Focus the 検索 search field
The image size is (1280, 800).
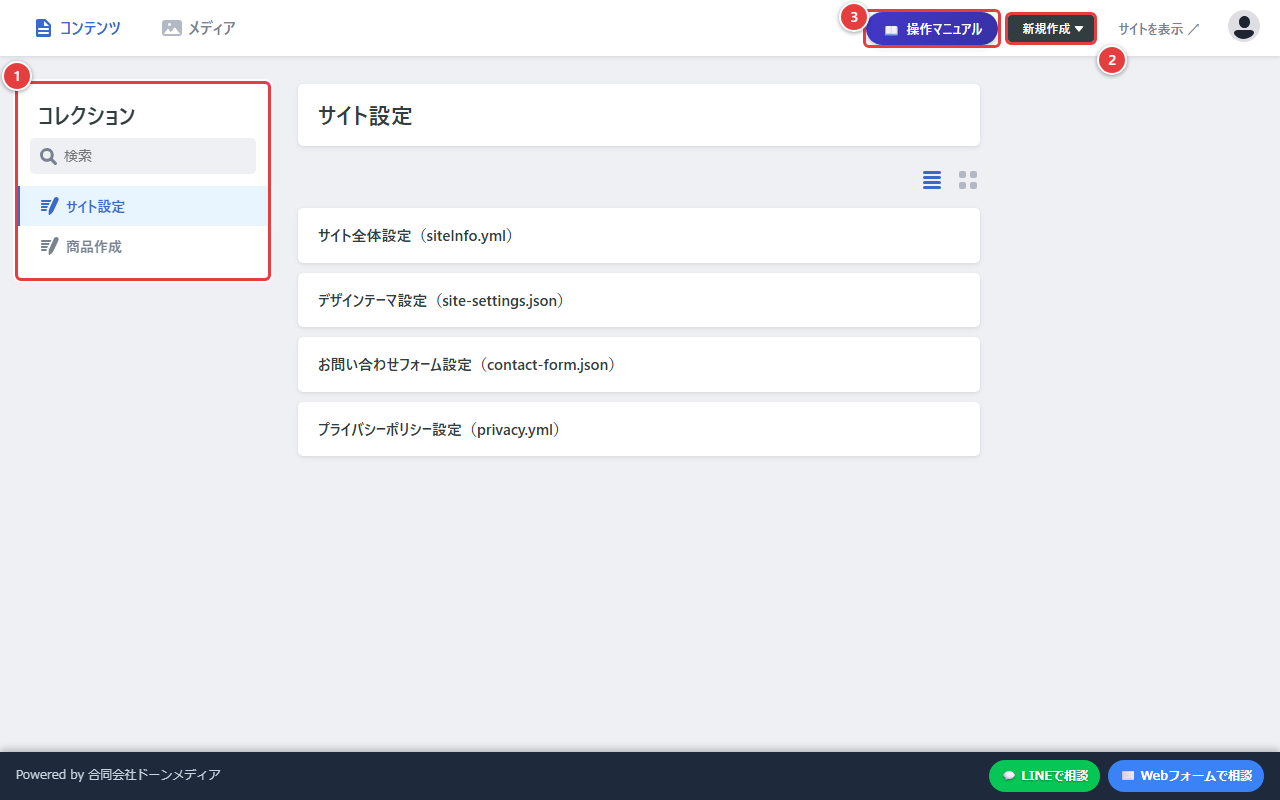pos(143,156)
